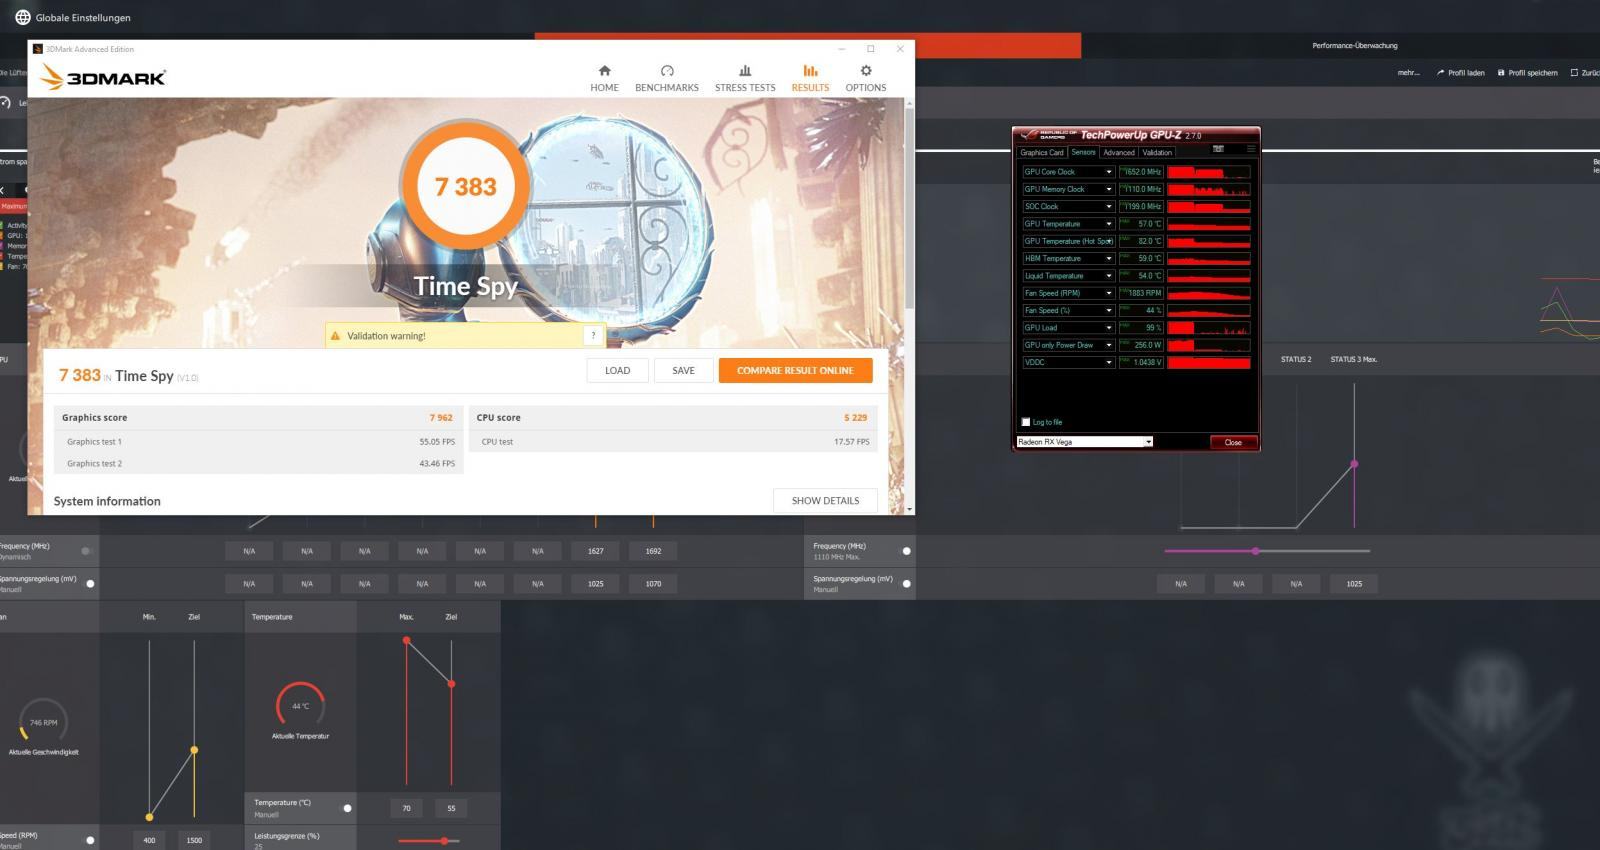
Task: Click the GPU-Z Close button
Action: (x=1233, y=442)
